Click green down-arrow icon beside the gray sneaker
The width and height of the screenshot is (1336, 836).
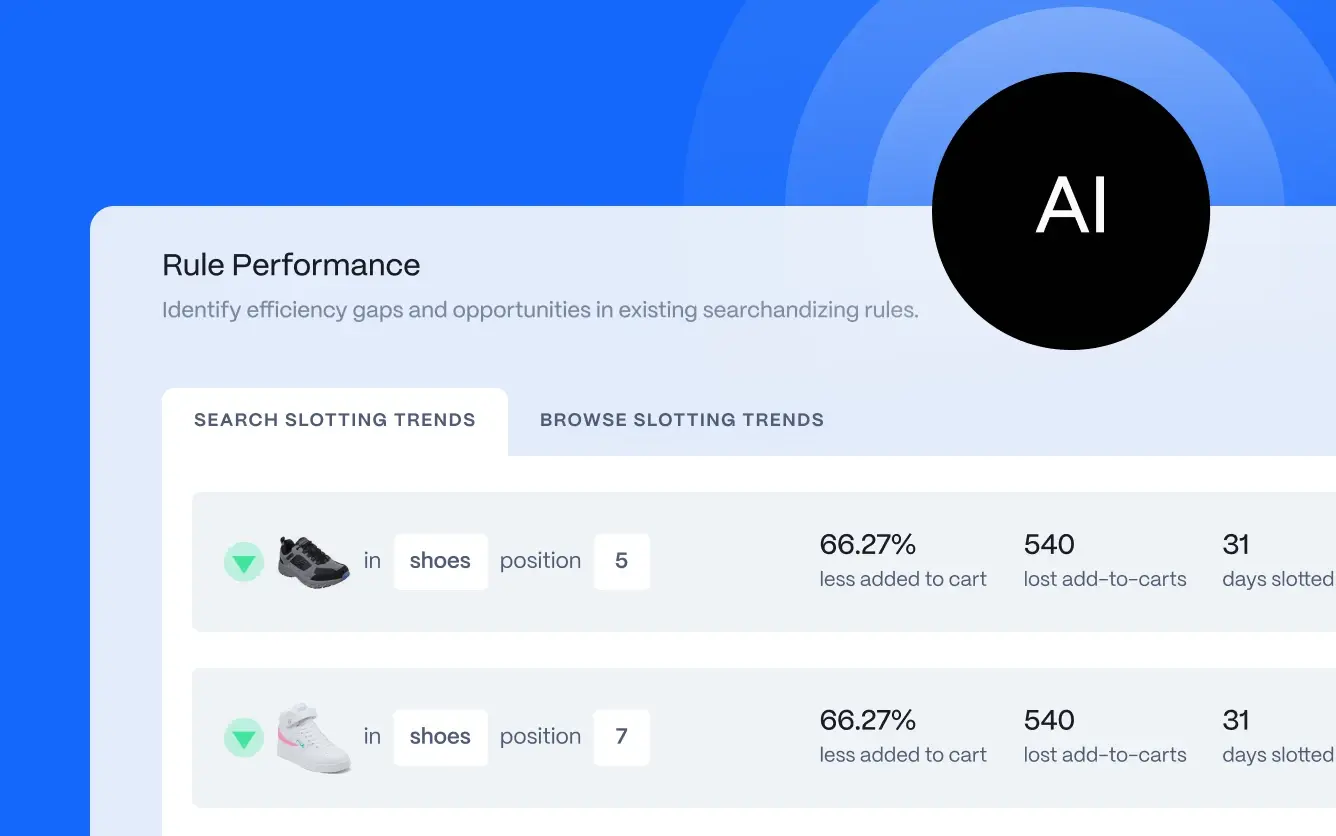click(x=243, y=562)
